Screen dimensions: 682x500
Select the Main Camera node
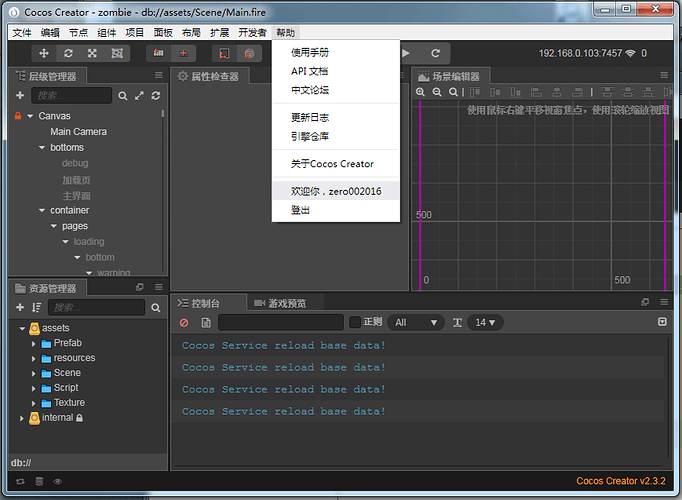point(78,131)
